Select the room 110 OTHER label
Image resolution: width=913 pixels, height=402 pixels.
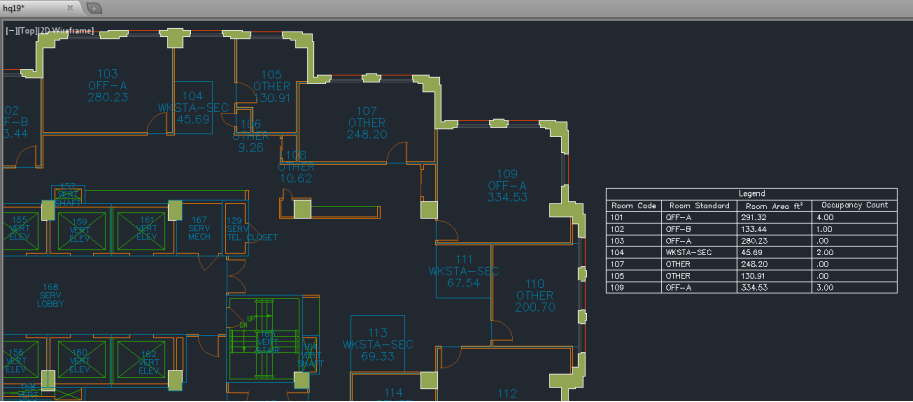click(535, 296)
